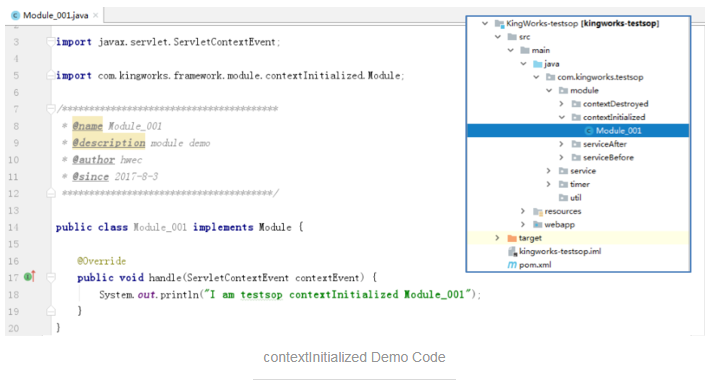Collapse the contextInitialized package chevron
The image size is (708, 386).
point(562,117)
